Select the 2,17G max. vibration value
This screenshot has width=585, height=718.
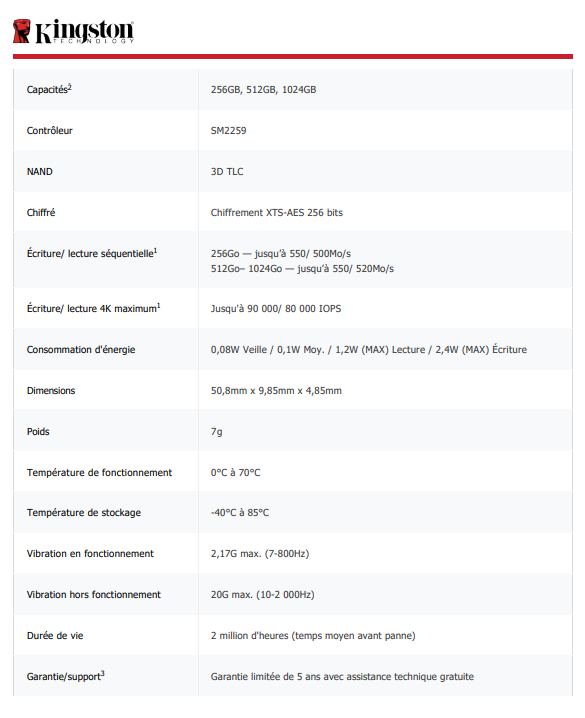(x=260, y=554)
